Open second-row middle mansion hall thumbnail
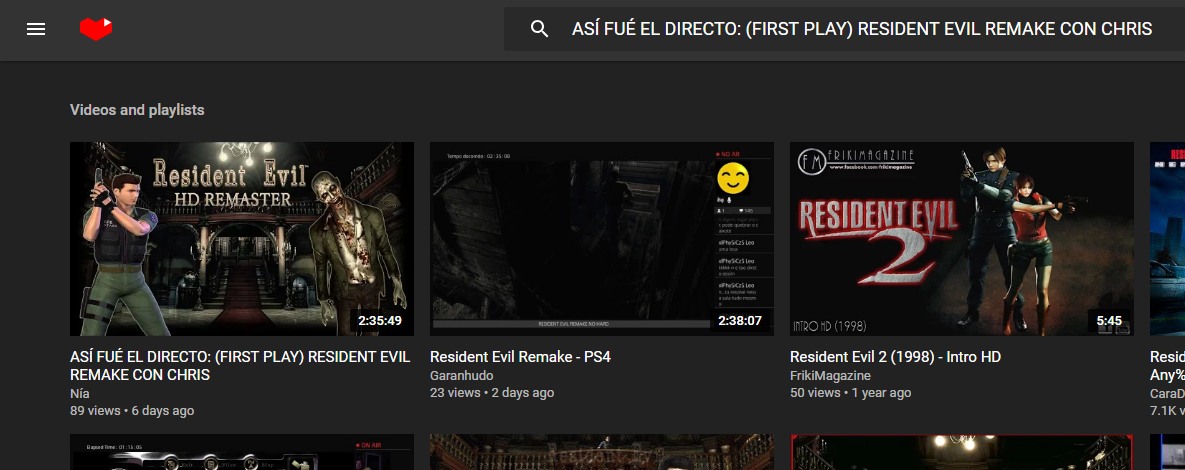 pyautogui.click(x=602, y=452)
